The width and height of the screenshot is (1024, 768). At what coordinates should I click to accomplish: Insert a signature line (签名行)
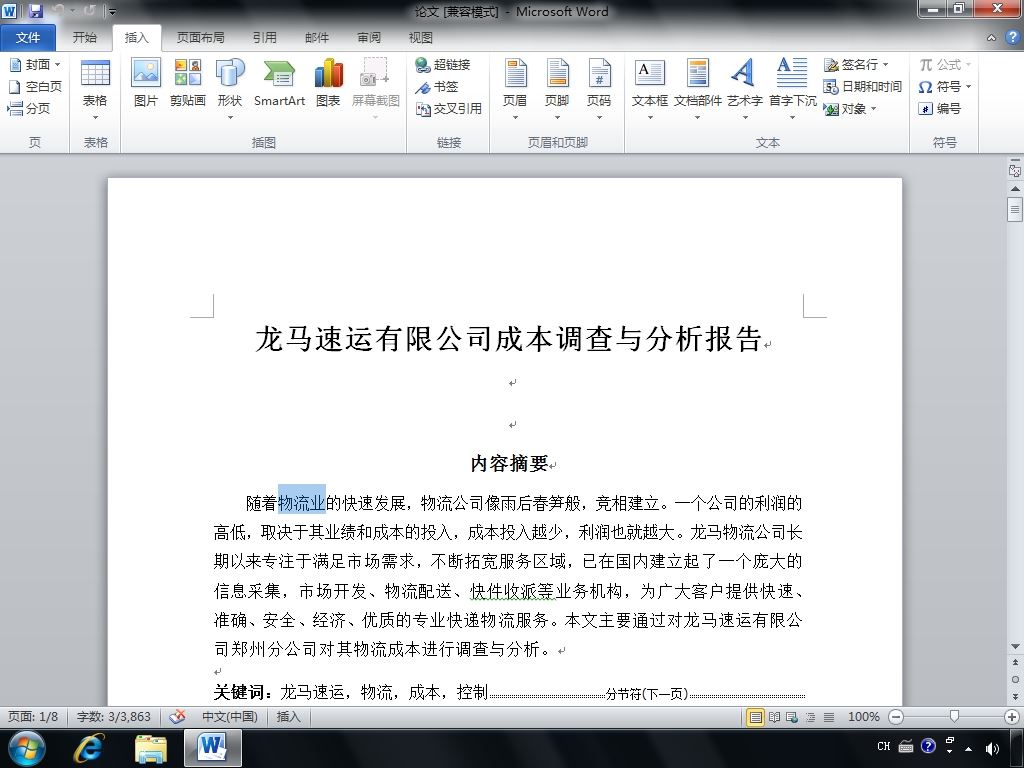[856, 64]
